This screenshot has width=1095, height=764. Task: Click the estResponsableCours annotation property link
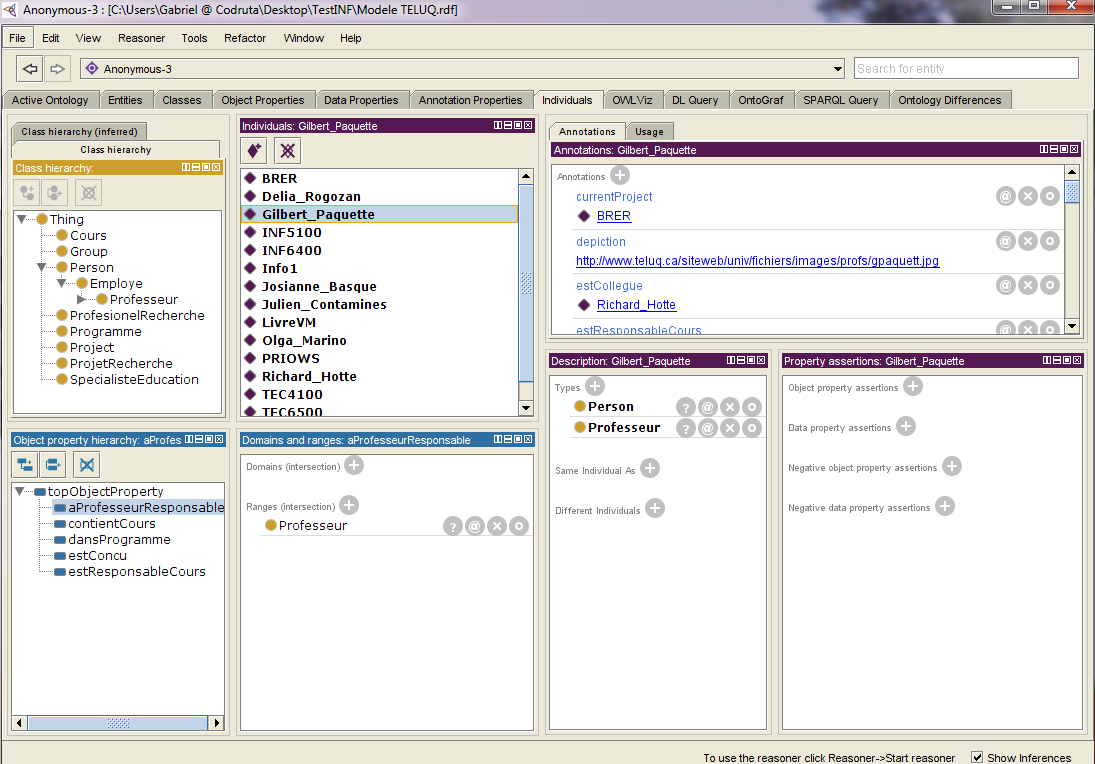[638, 330]
